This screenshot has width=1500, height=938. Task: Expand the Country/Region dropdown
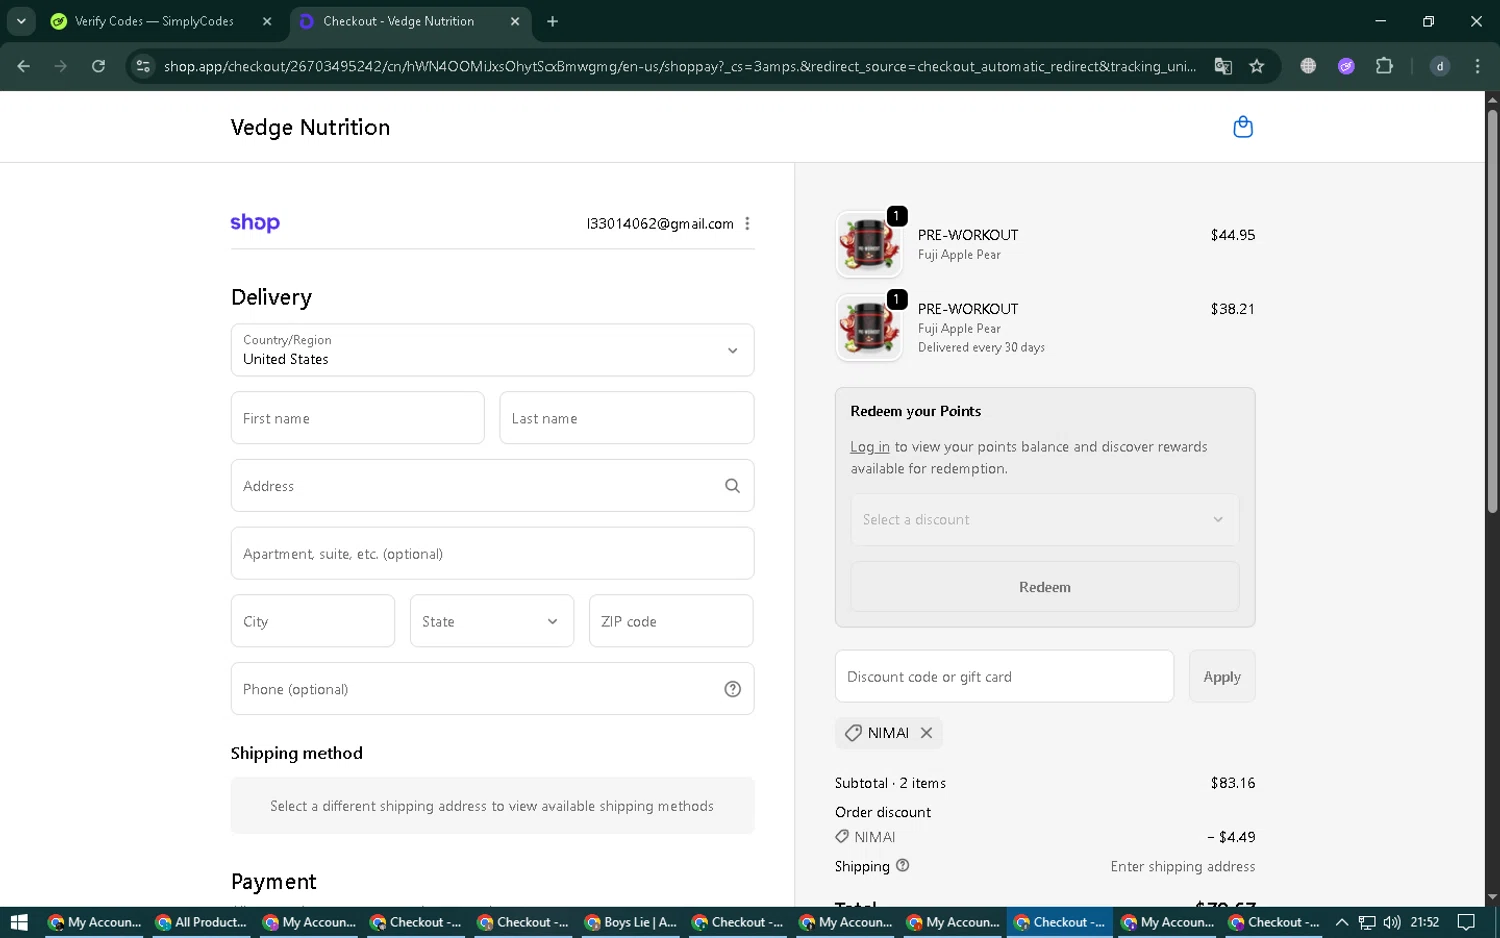click(492, 350)
